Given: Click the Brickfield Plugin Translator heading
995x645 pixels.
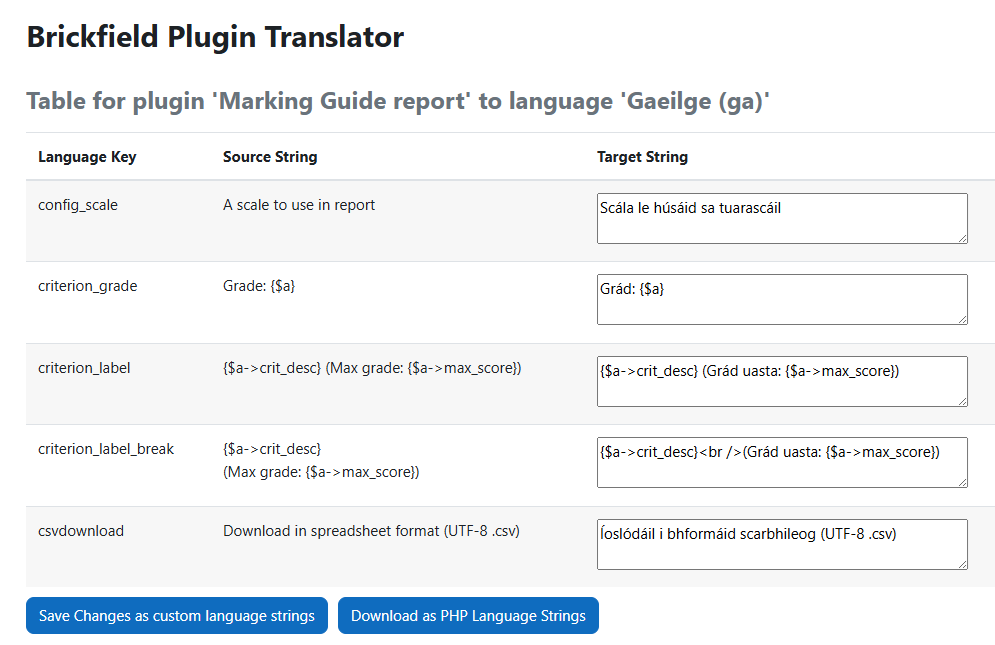Looking at the screenshot, I should [215, 37].
